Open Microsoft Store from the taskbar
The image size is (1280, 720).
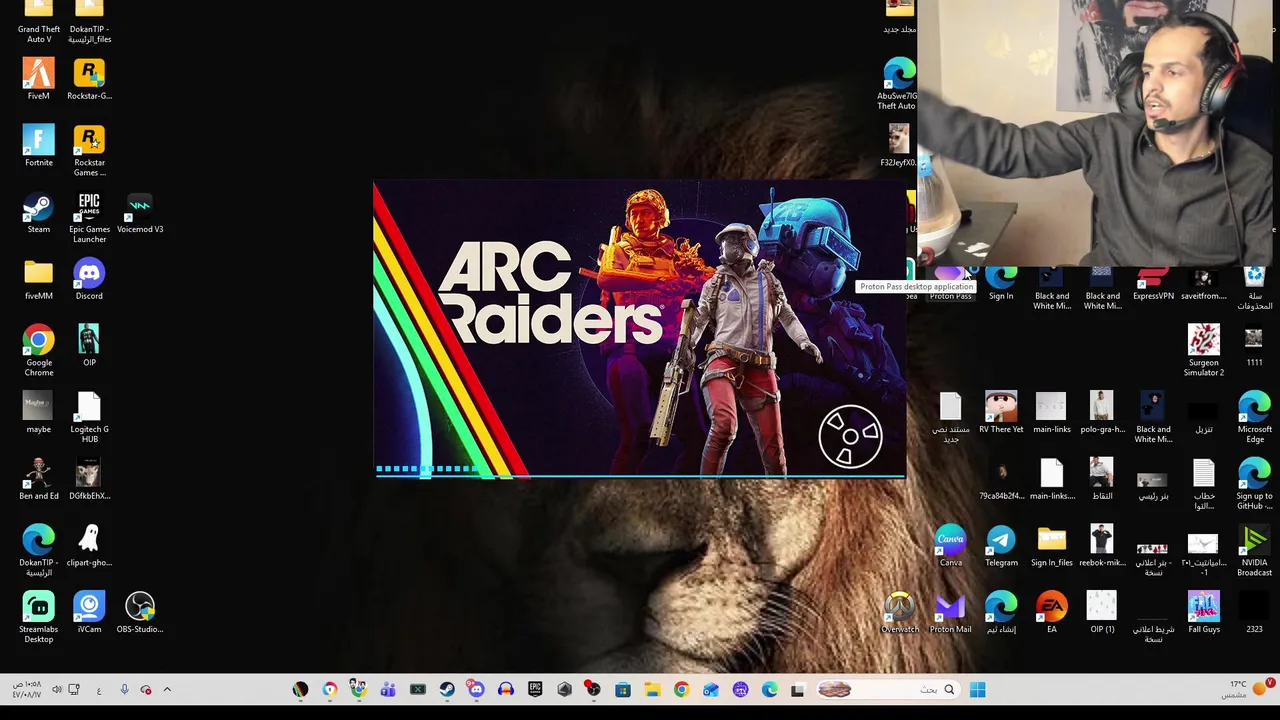coord(622,689)
